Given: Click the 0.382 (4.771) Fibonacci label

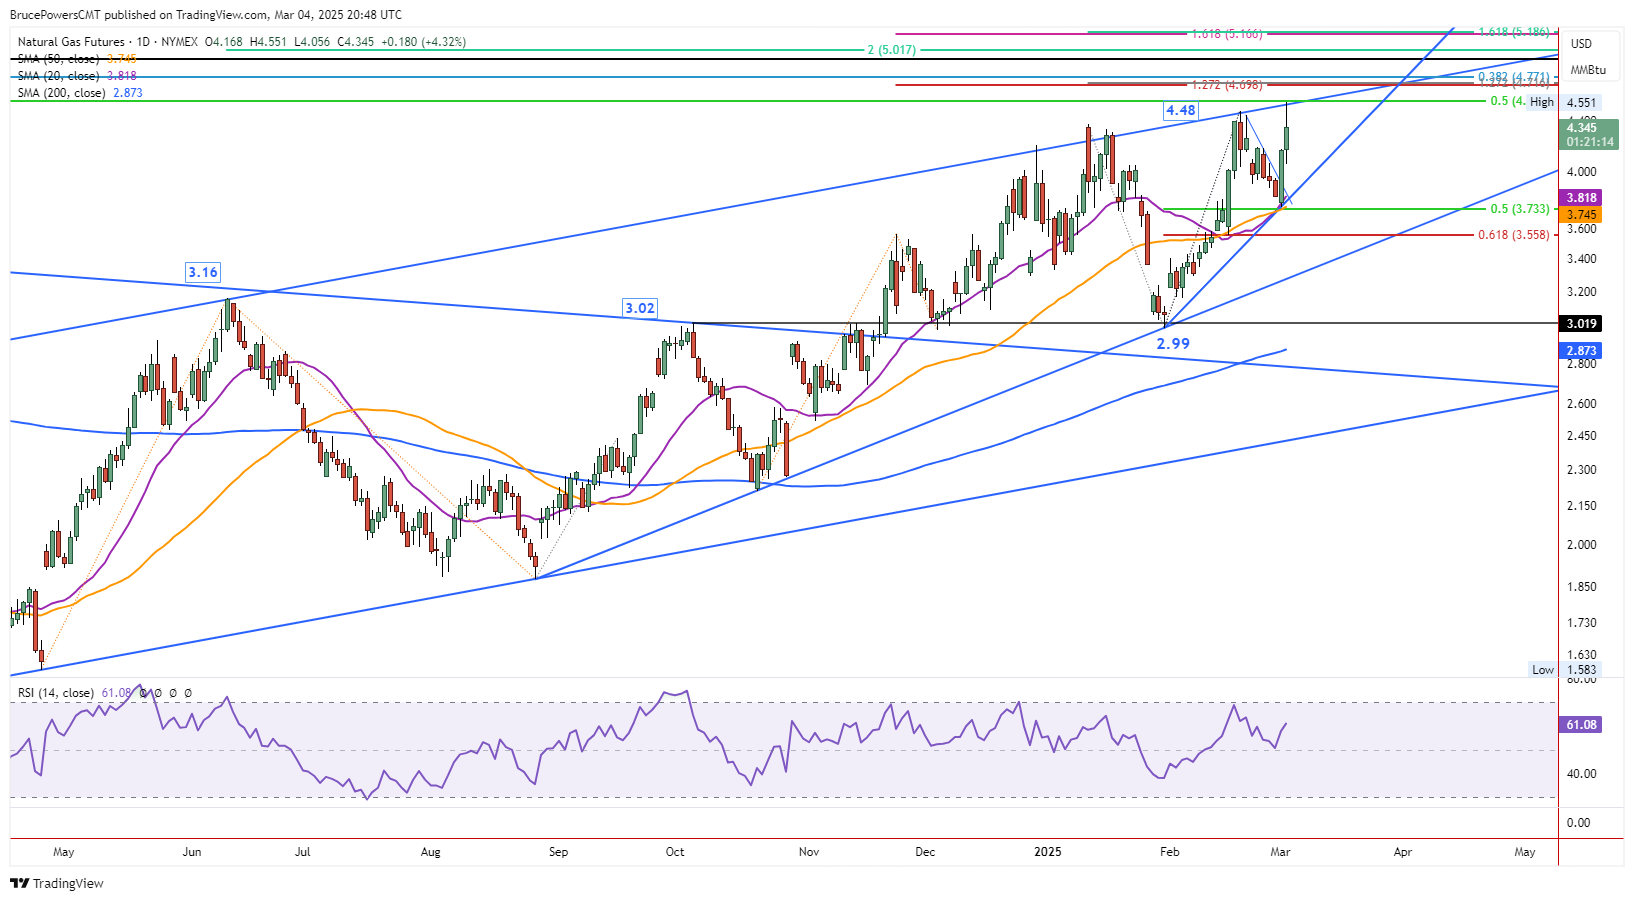Looking at the screenshot, I should pos(1514,76).
